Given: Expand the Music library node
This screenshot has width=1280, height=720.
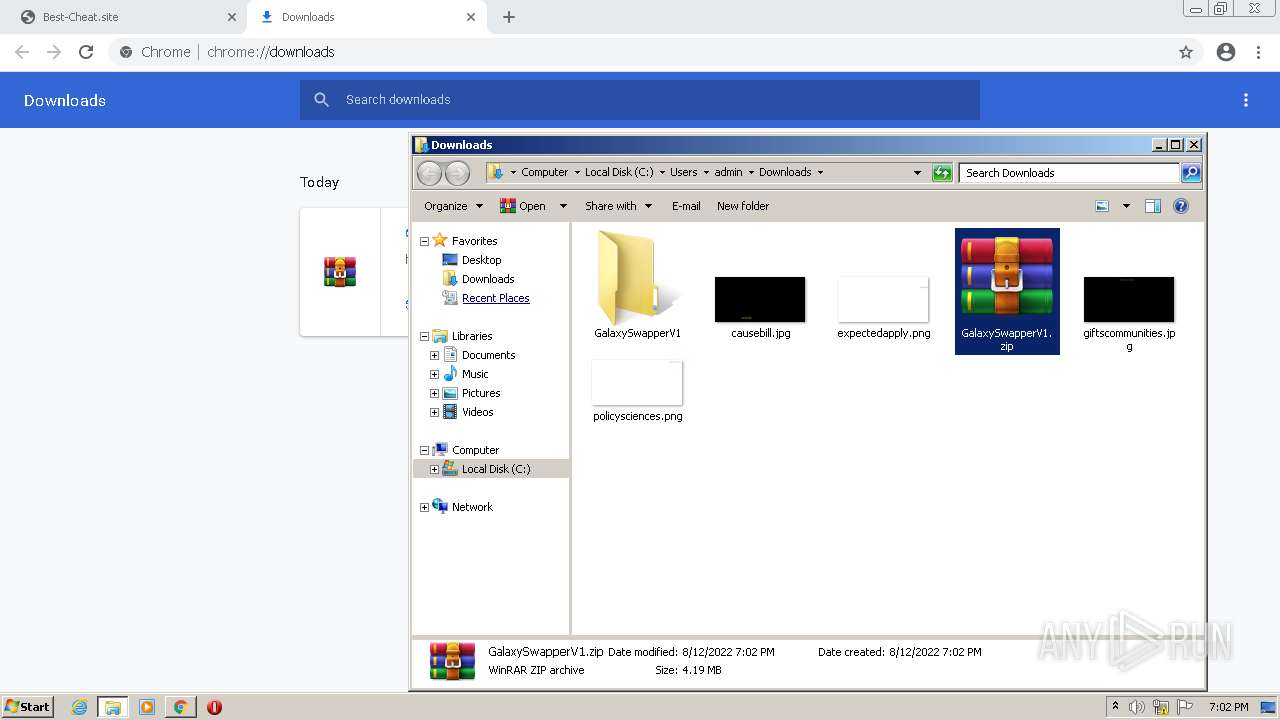Looking at the screenshot, I should (434, 374).
